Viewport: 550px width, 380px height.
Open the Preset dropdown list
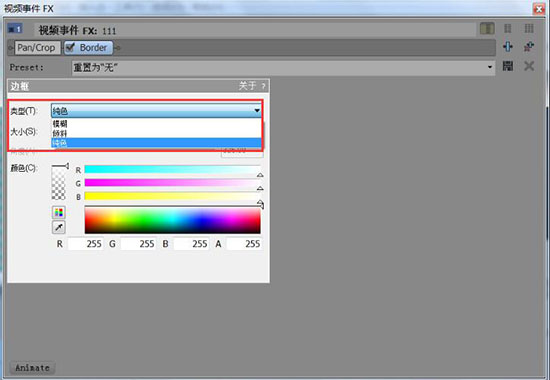pyautogui.click(x=490, y=67)
